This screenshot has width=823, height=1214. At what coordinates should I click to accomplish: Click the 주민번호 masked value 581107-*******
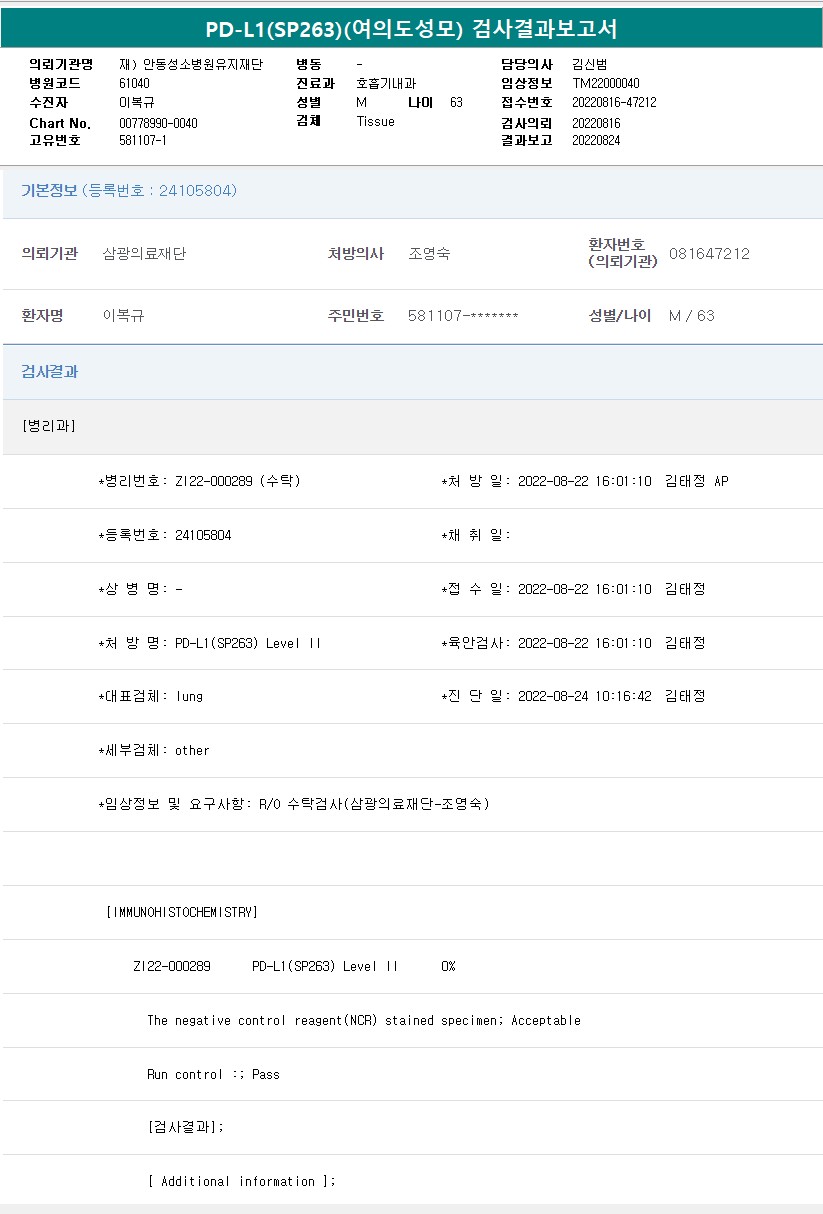tap(463, 316)
